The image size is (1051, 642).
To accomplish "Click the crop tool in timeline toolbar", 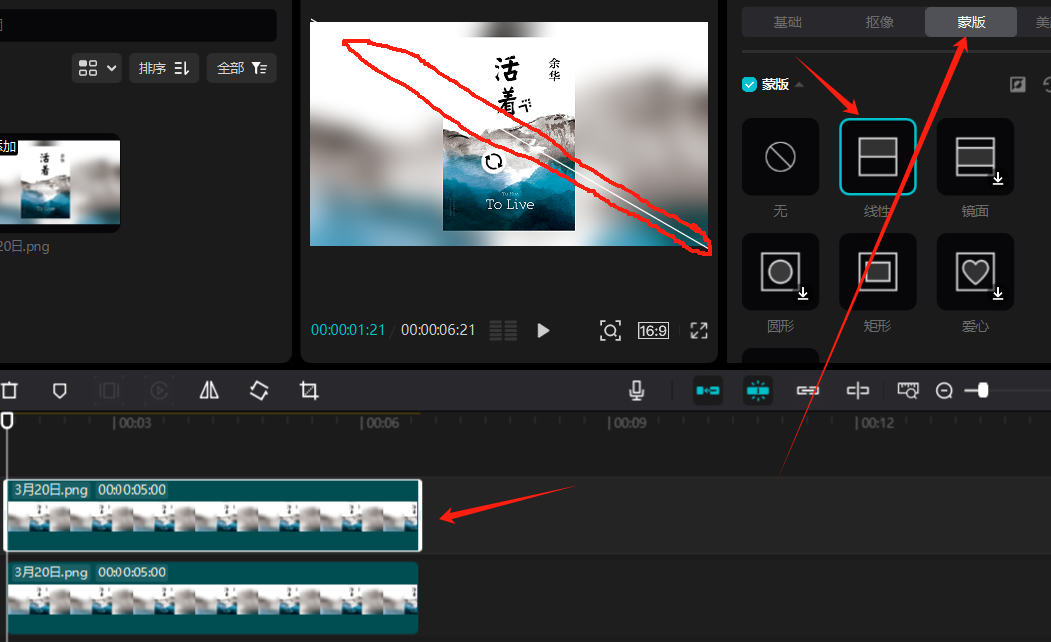I will (x=309, y=391).
